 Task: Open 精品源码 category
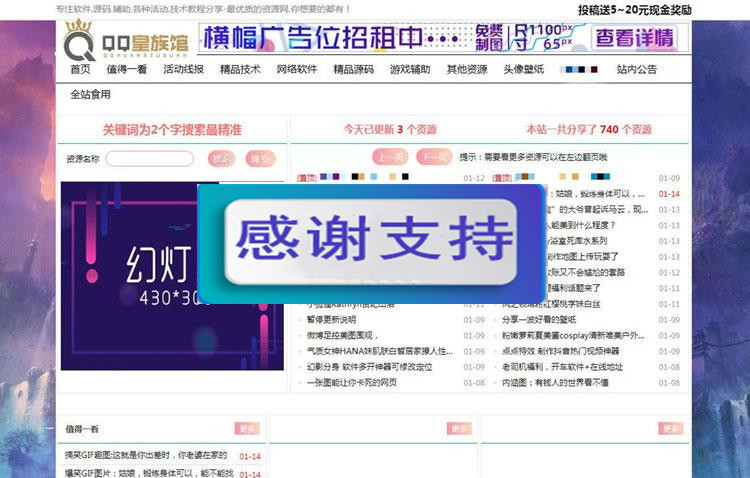353,69
